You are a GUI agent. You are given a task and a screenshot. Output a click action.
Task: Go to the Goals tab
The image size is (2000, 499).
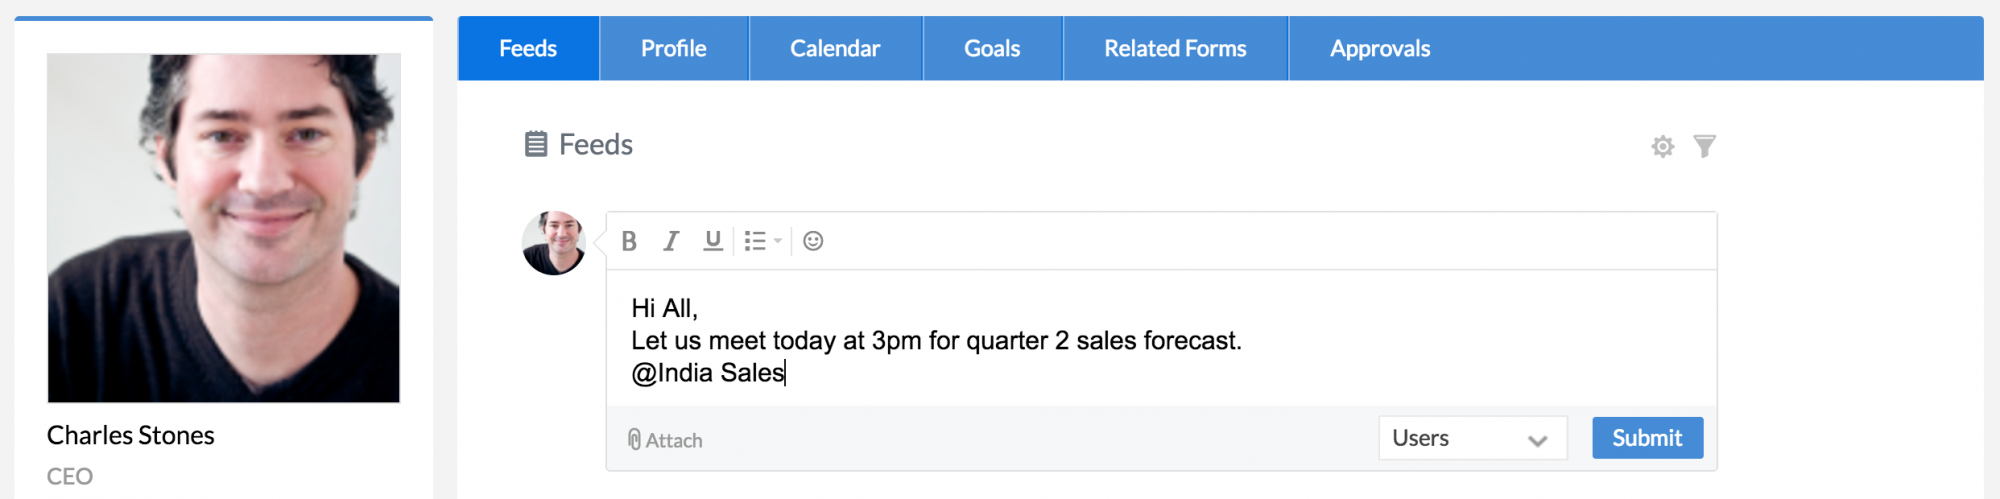(992, 48)
